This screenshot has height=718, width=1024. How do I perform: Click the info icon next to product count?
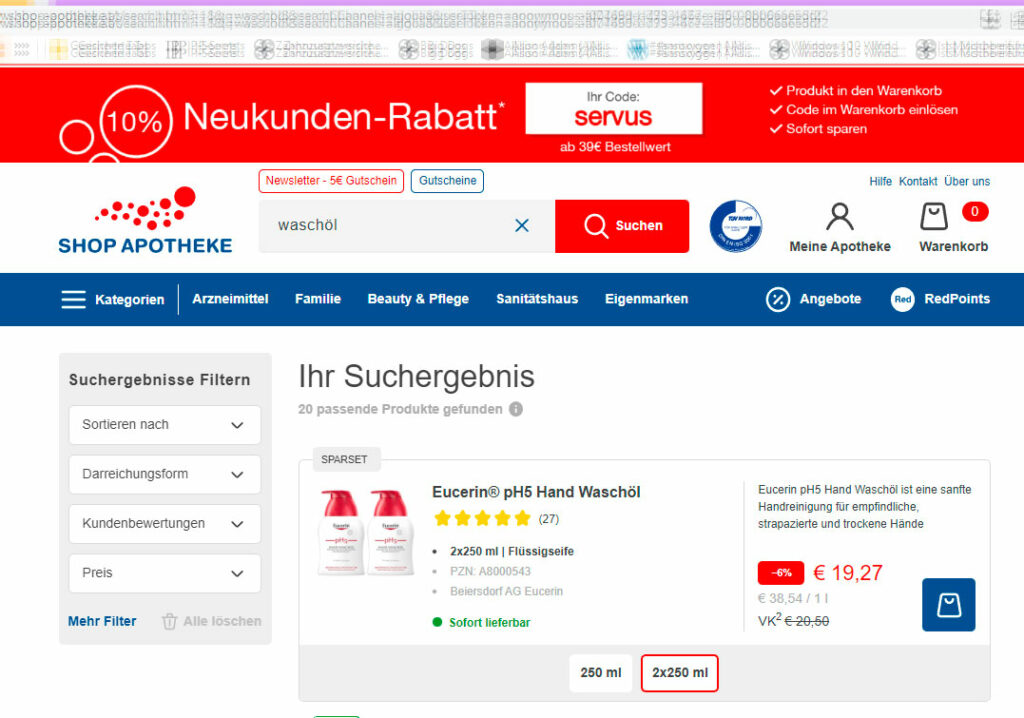click(x=516, y=409)
